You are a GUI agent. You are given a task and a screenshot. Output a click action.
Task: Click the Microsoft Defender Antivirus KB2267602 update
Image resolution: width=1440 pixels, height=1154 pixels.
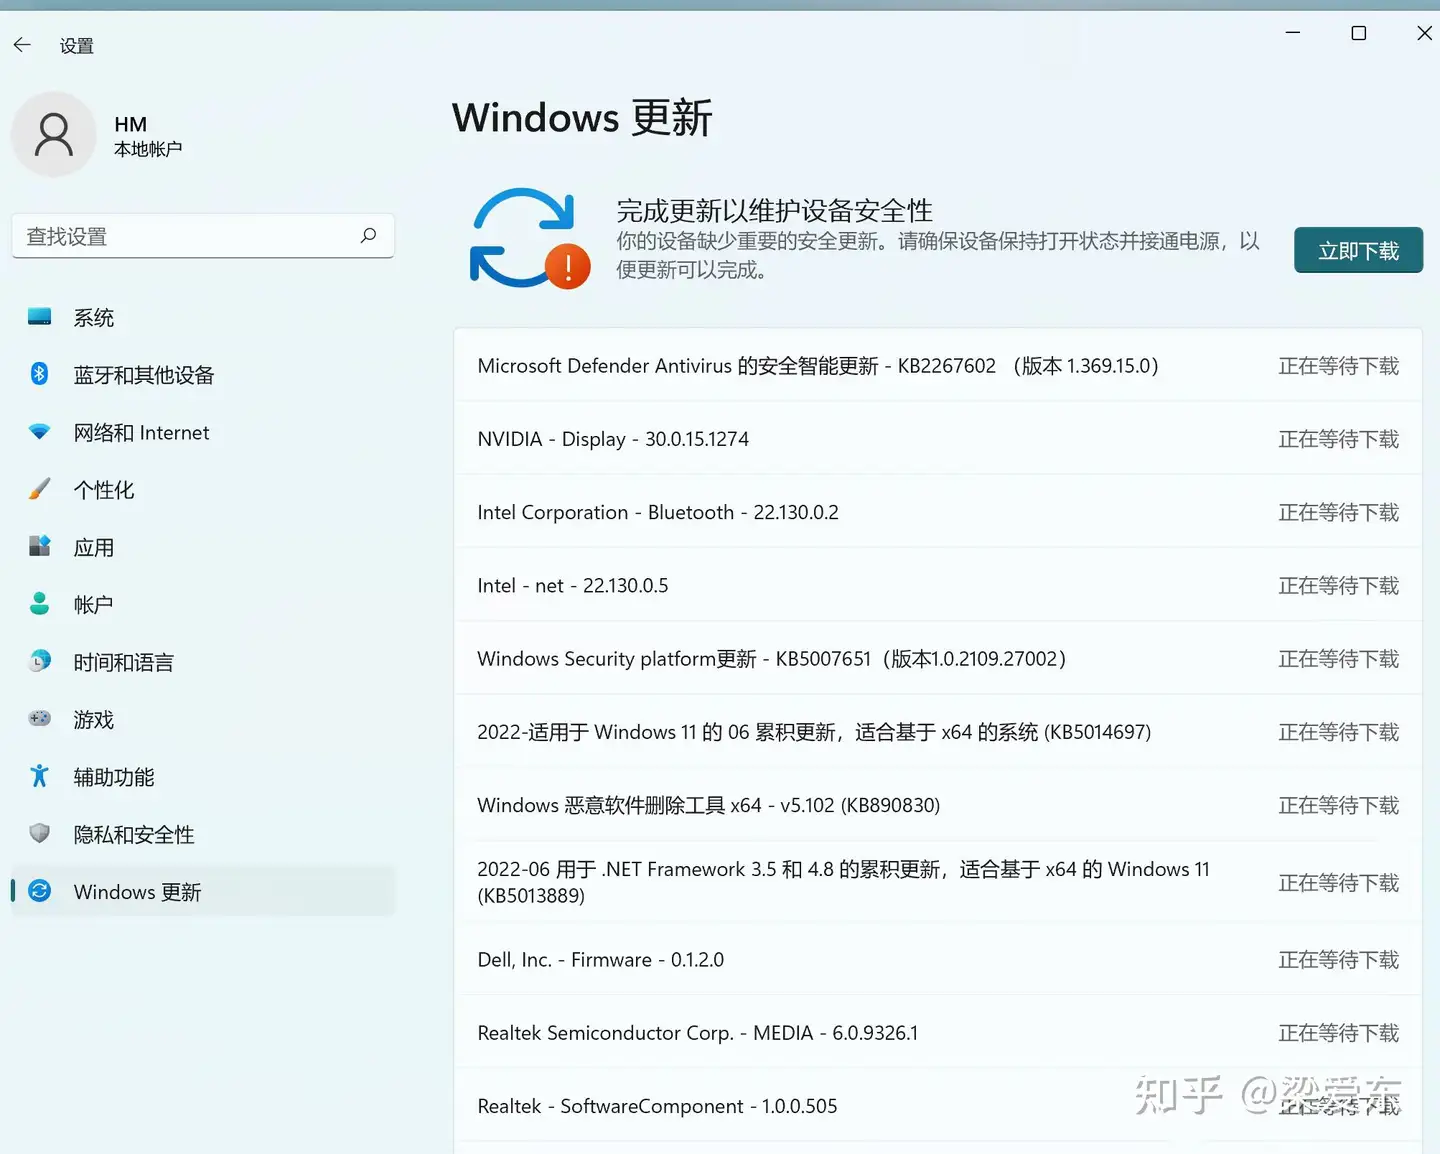pyautogui.click(x=938, y=365)
